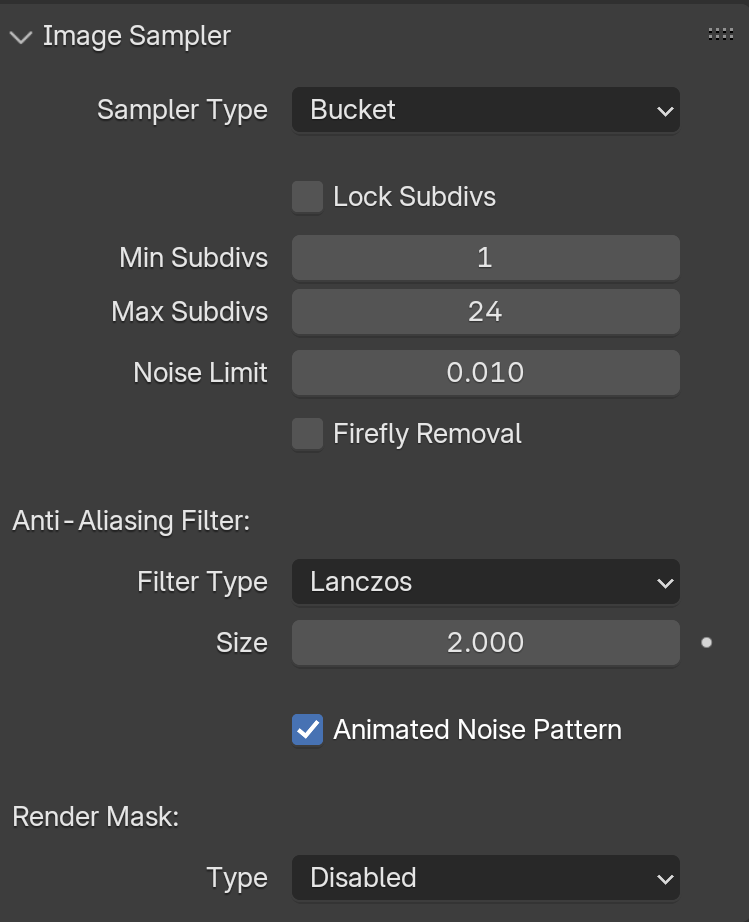Image resolution: width=749 pixels, height=922 pixels.
Task: Click the chevron on the Lanczos dropdown
Action: (665, 583)
